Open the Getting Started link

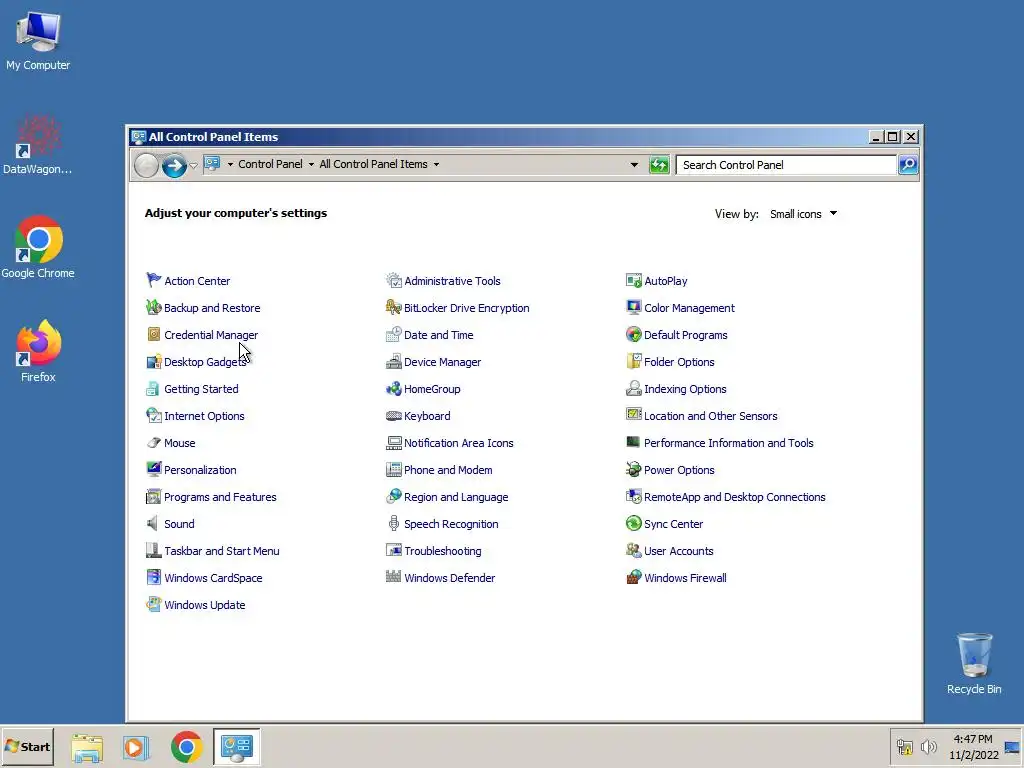coord(201,389)
